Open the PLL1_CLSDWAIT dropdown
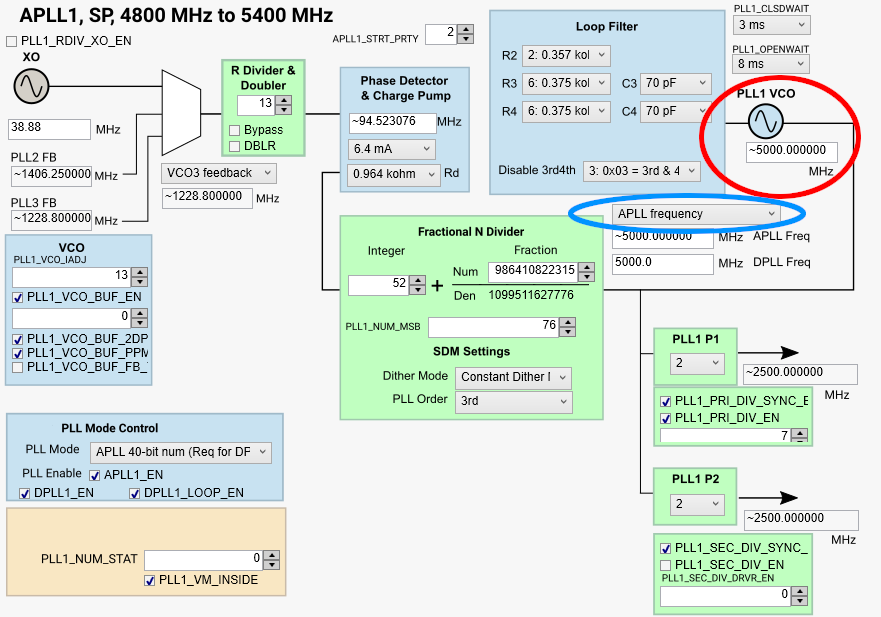 click(x=771, y=24)
